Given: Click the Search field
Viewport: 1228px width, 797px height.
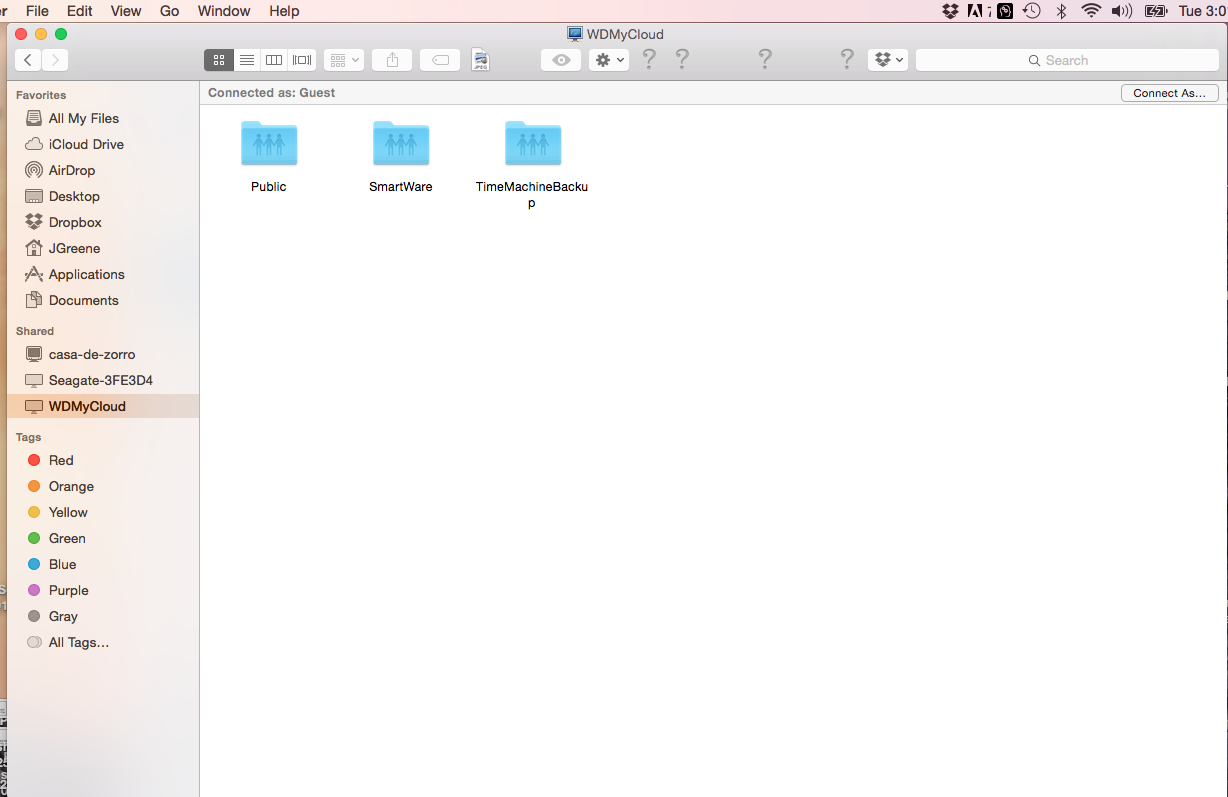Looking at the screenshot, I should (1067, 60).
